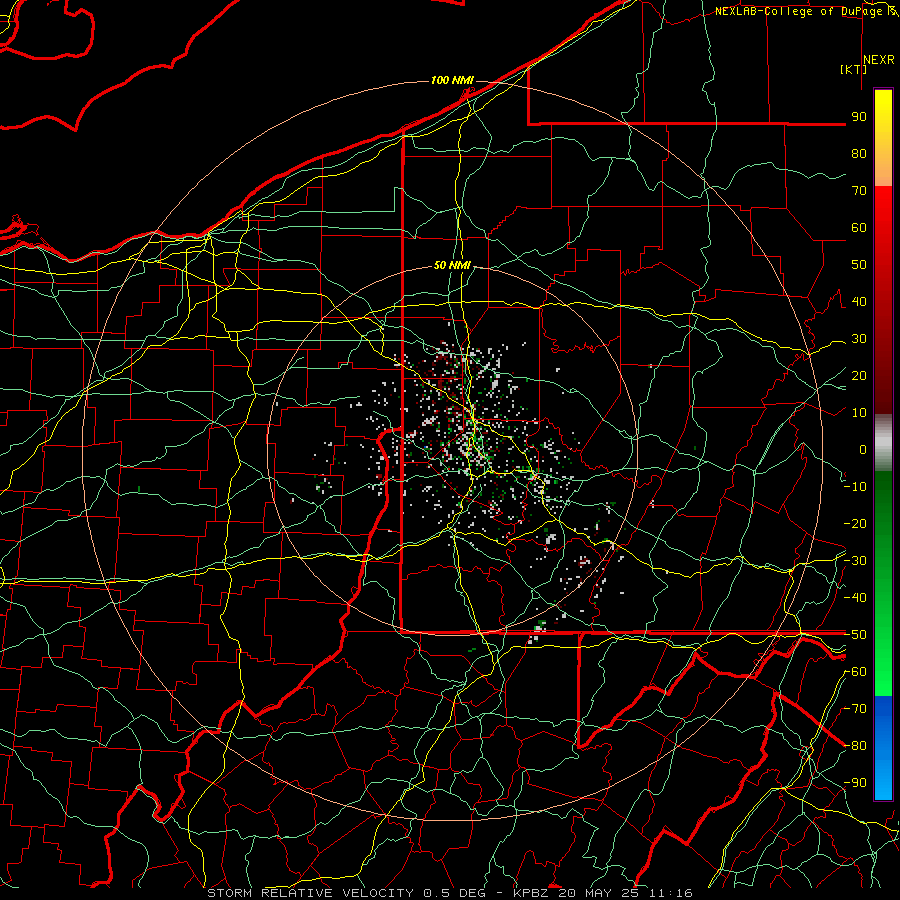
Task: Click the "50 NMI" range ring label
Action: pyautogui.click(x=452, y=265)
